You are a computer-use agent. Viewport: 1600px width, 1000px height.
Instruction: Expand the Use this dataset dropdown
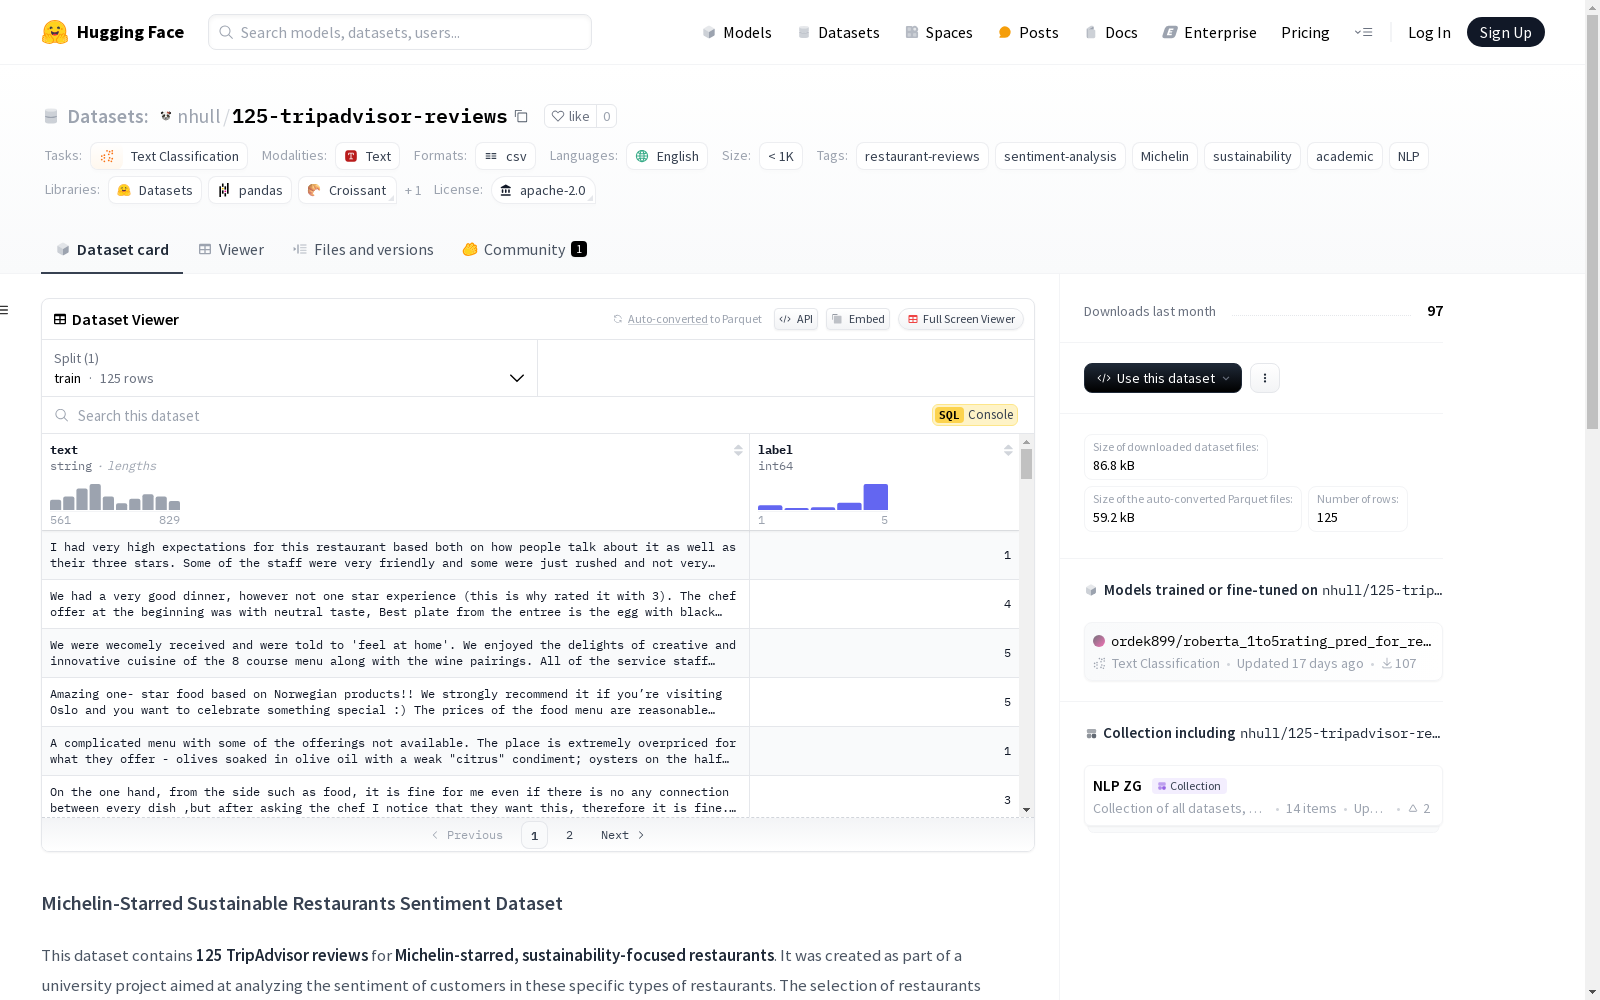tap(1163, 378)
